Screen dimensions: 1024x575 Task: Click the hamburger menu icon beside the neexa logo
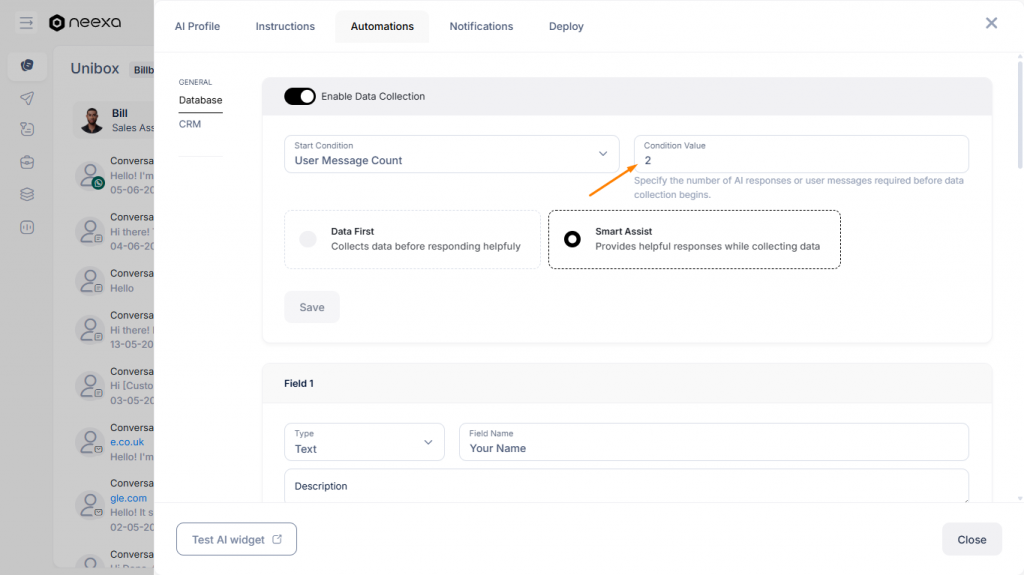tap(26, 23)
